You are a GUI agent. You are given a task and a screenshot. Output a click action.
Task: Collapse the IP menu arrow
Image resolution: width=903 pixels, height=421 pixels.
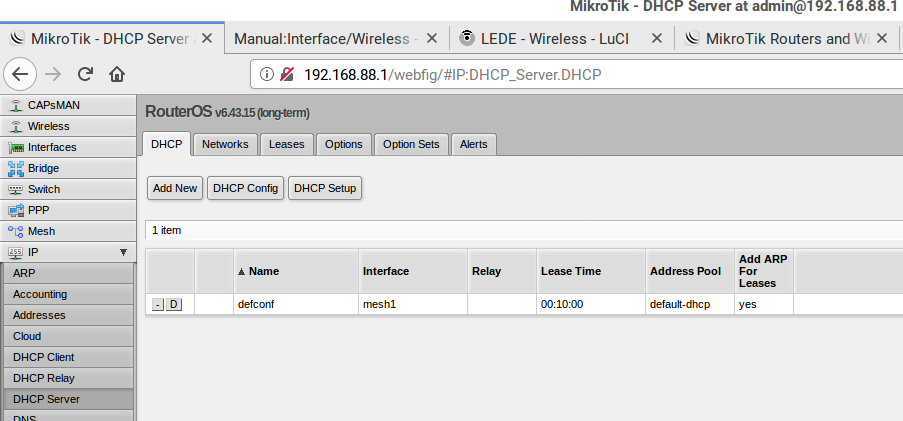(x=123, y=252)
